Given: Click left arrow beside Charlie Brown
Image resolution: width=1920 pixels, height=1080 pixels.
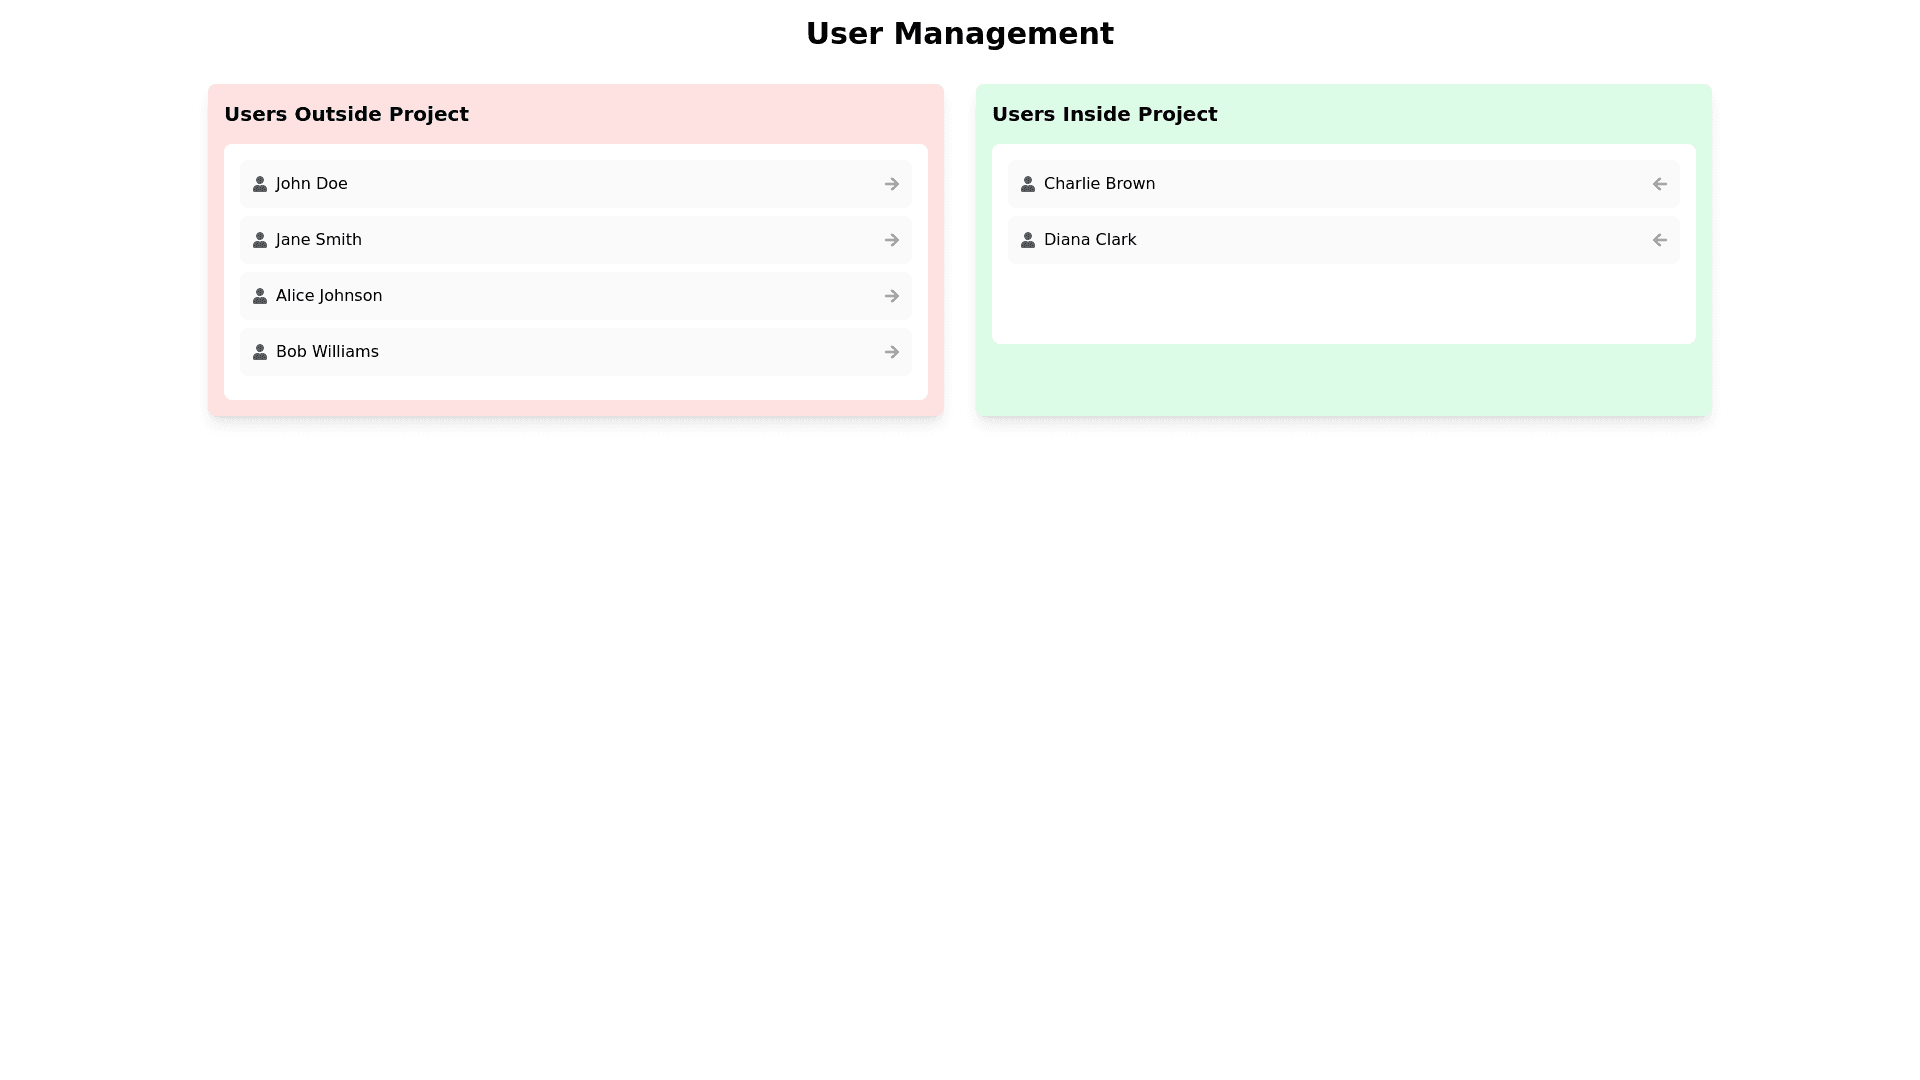Looking at the screenshot, I should tap(1659, 184).
